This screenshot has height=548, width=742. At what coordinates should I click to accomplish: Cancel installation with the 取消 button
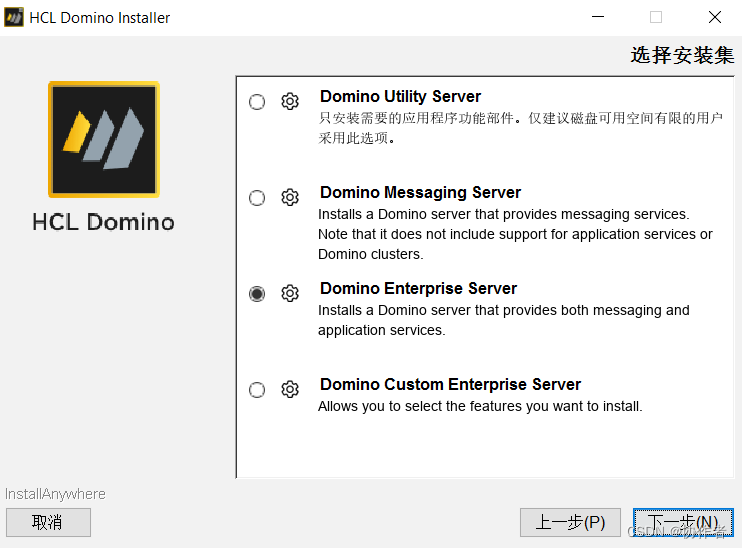point(48,522)
